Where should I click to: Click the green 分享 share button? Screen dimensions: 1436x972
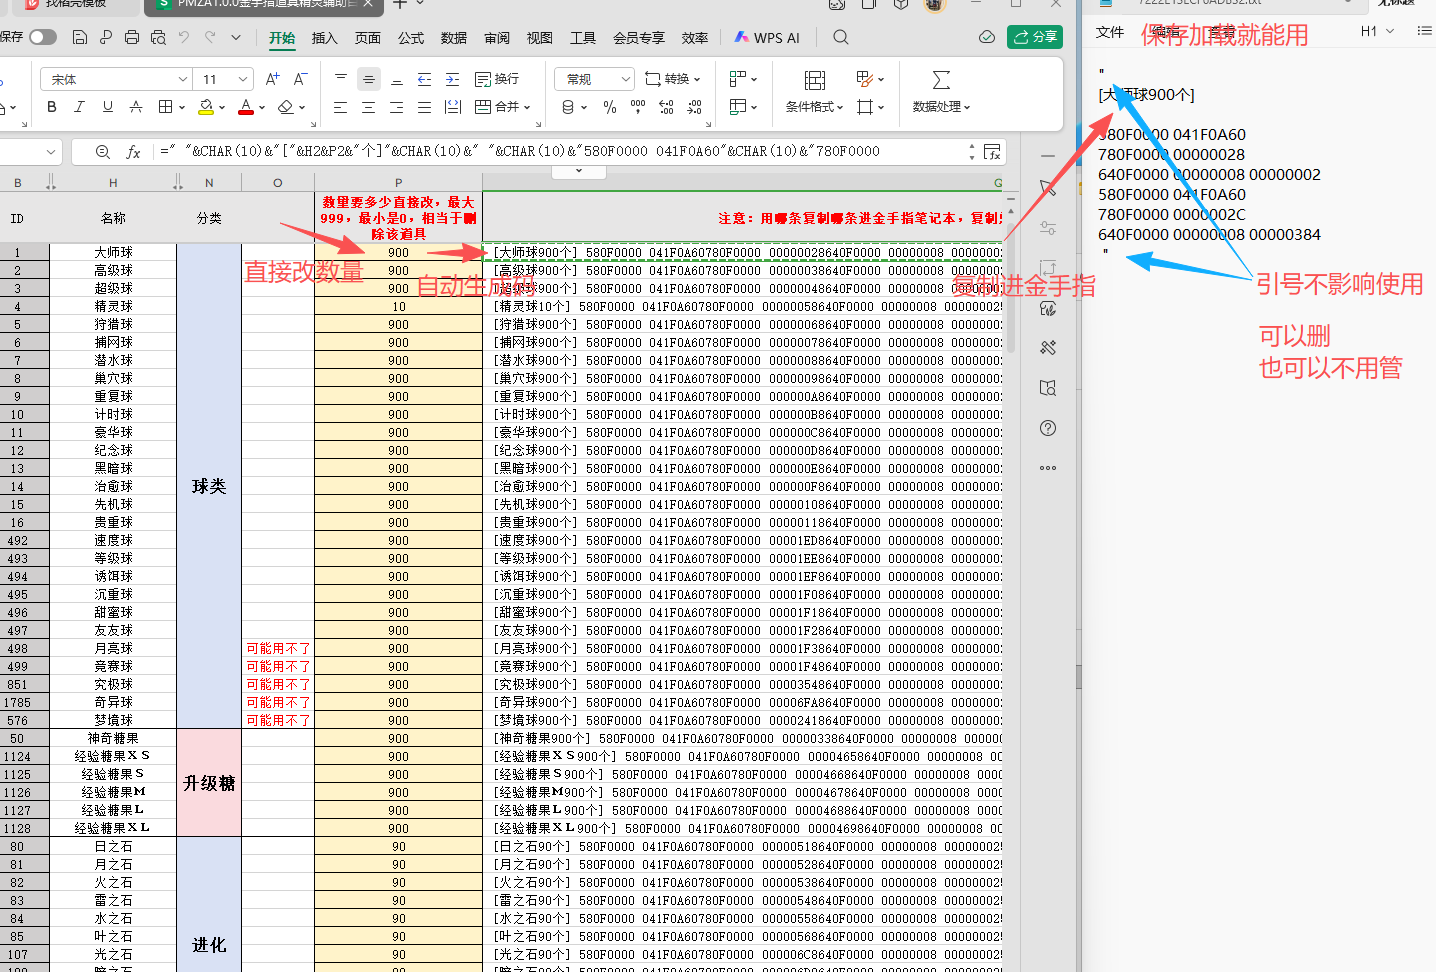tap(1035, 37)
